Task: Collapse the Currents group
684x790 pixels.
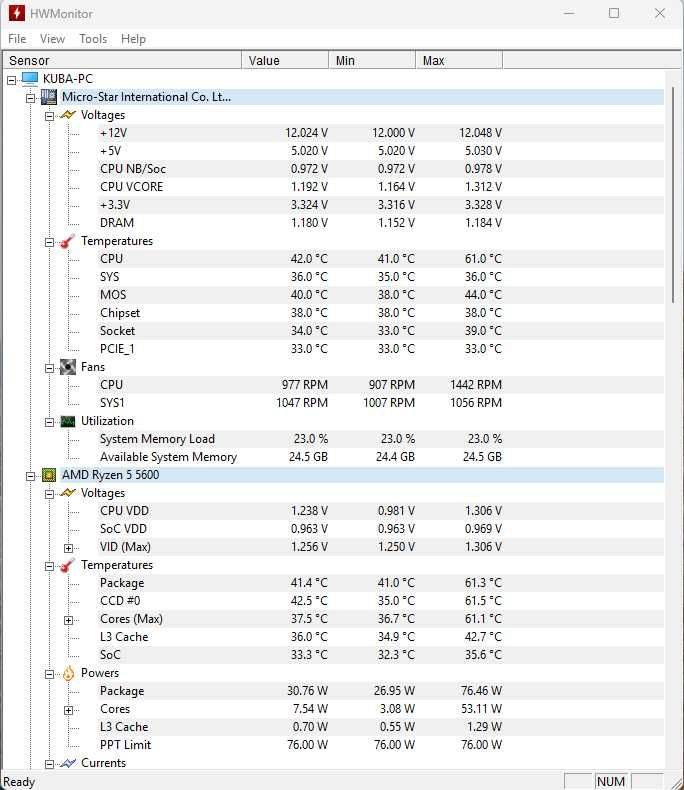Action: [x=49, y=764]
